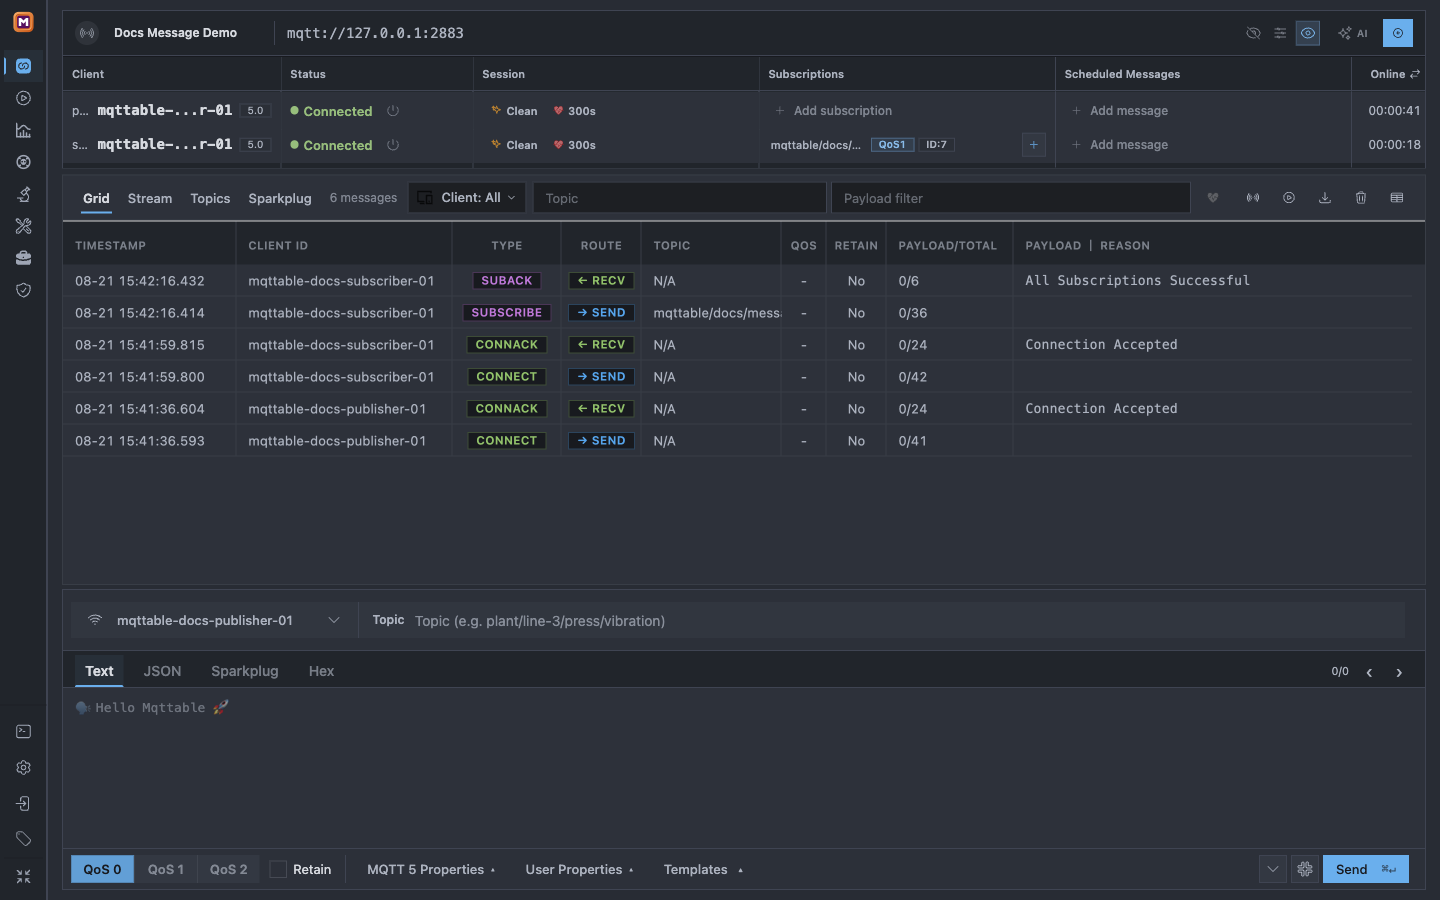Click the plus button next to ID:7 subscription

(x=1034, y=145)
